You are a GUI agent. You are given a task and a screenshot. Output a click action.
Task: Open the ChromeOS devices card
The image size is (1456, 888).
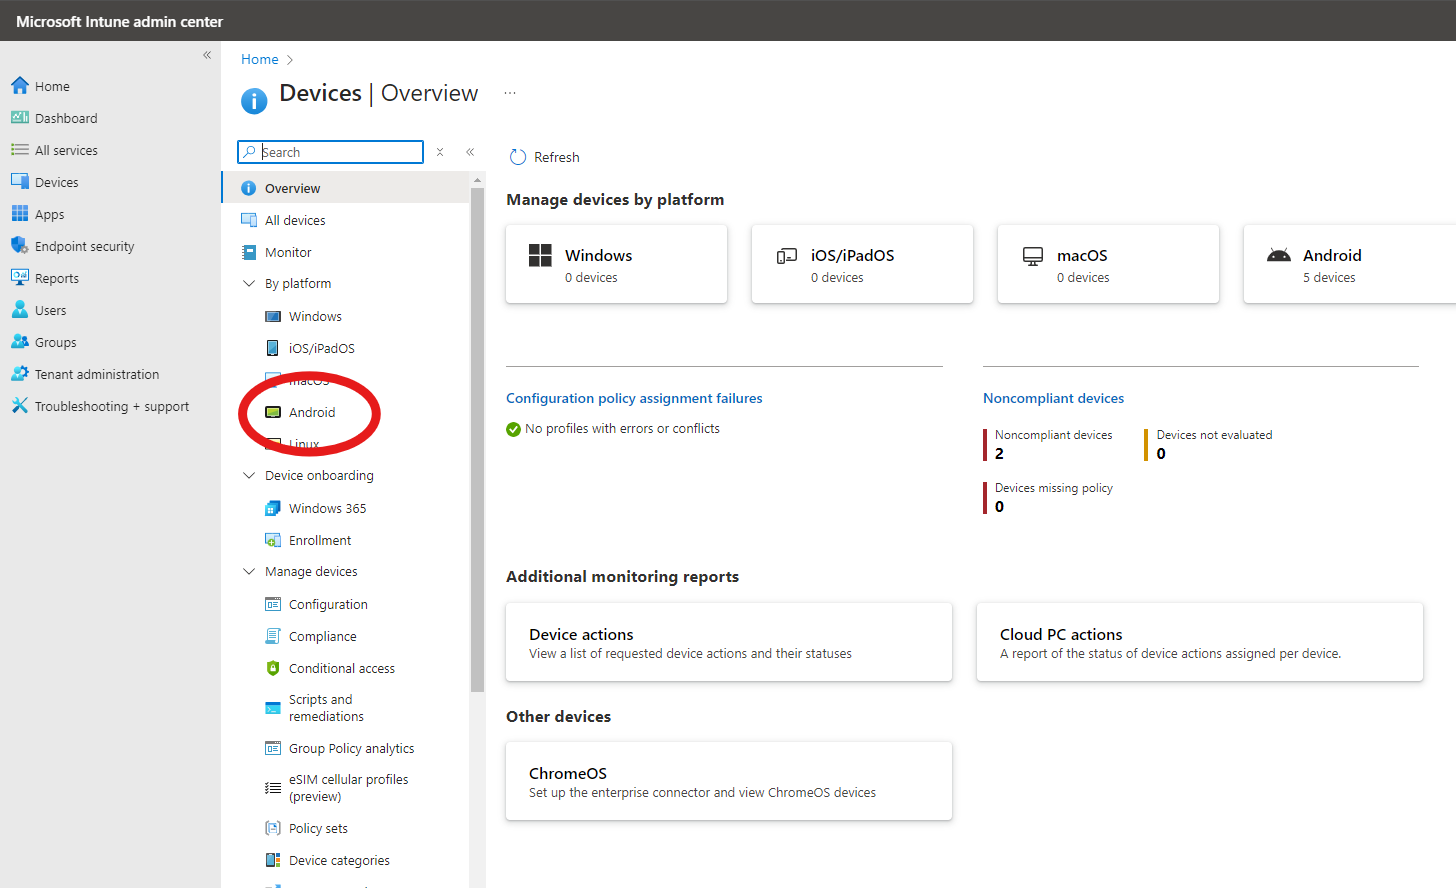[729, 781]
